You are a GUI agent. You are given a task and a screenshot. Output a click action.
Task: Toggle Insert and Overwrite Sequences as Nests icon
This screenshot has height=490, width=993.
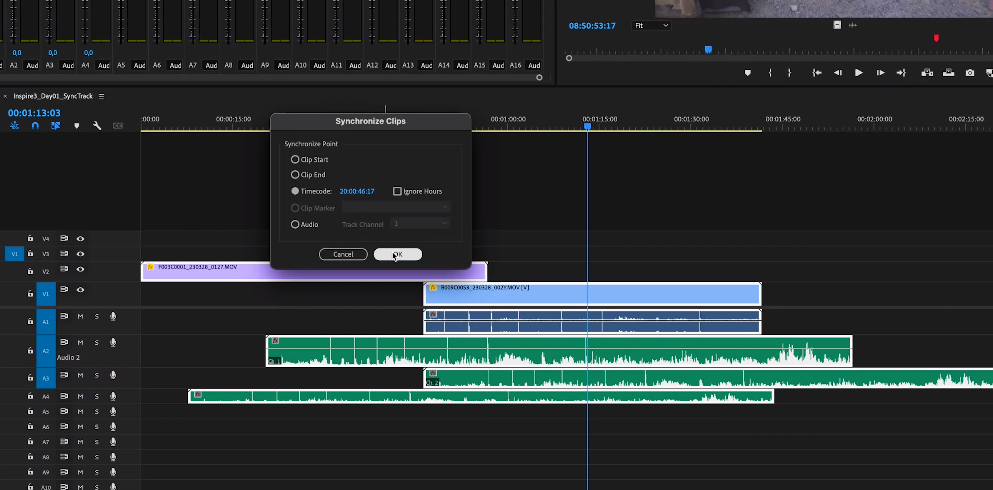14,126
